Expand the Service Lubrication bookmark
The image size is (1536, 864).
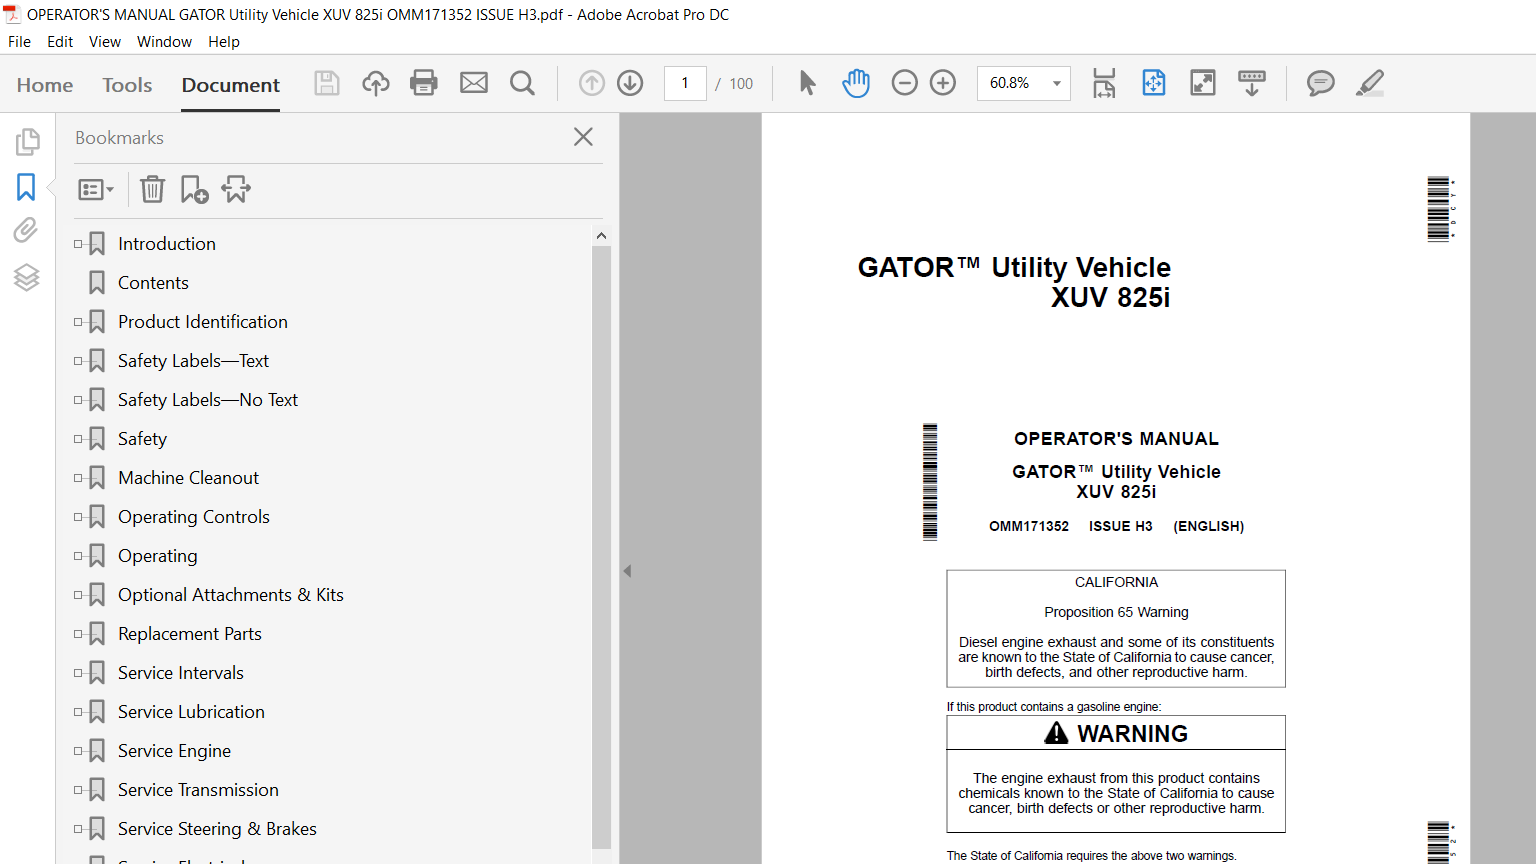click(78, 711)
